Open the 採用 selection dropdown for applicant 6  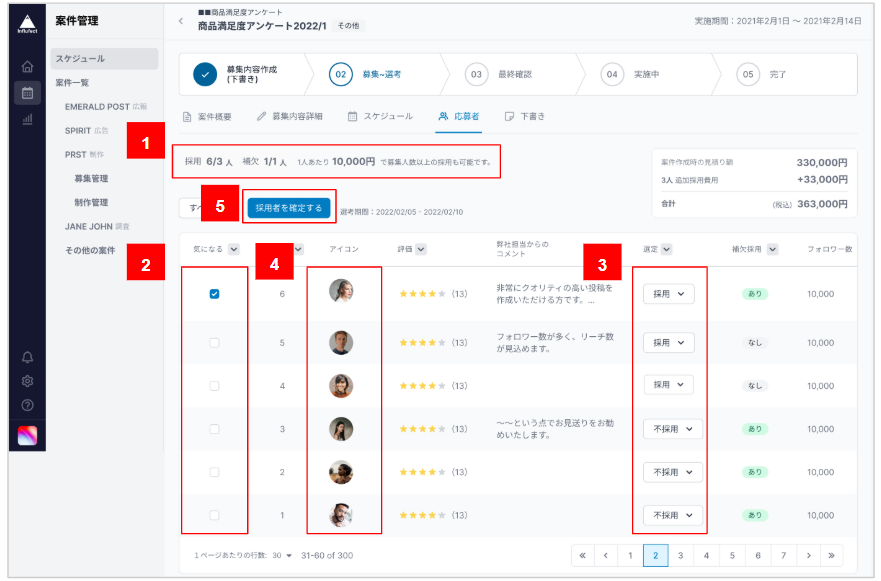click(669, 294)
